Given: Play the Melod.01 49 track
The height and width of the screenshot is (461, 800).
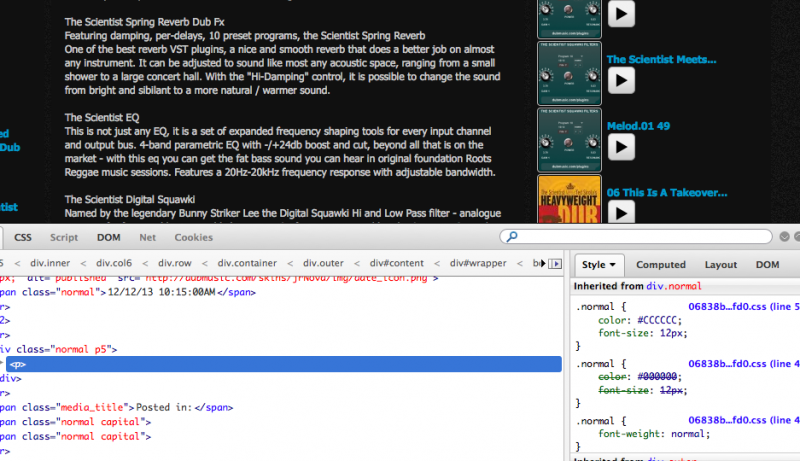Looking at the screenshot, I should (621, 147).
